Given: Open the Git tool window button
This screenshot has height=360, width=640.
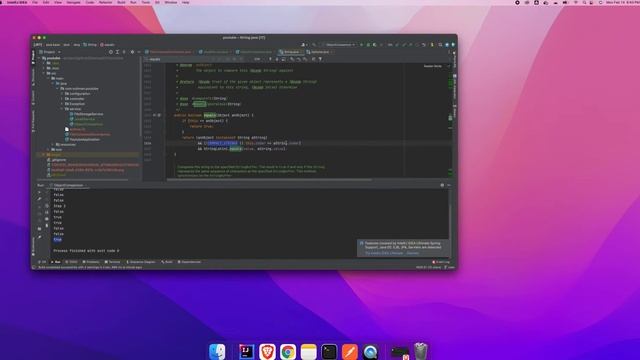Looking at the screenshot, I should (42, 262).
